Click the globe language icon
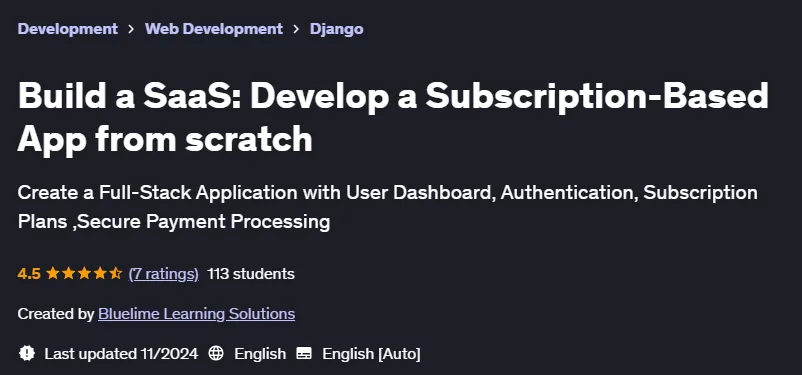This screenshot has width=802, height=375. tap(216, 354)
